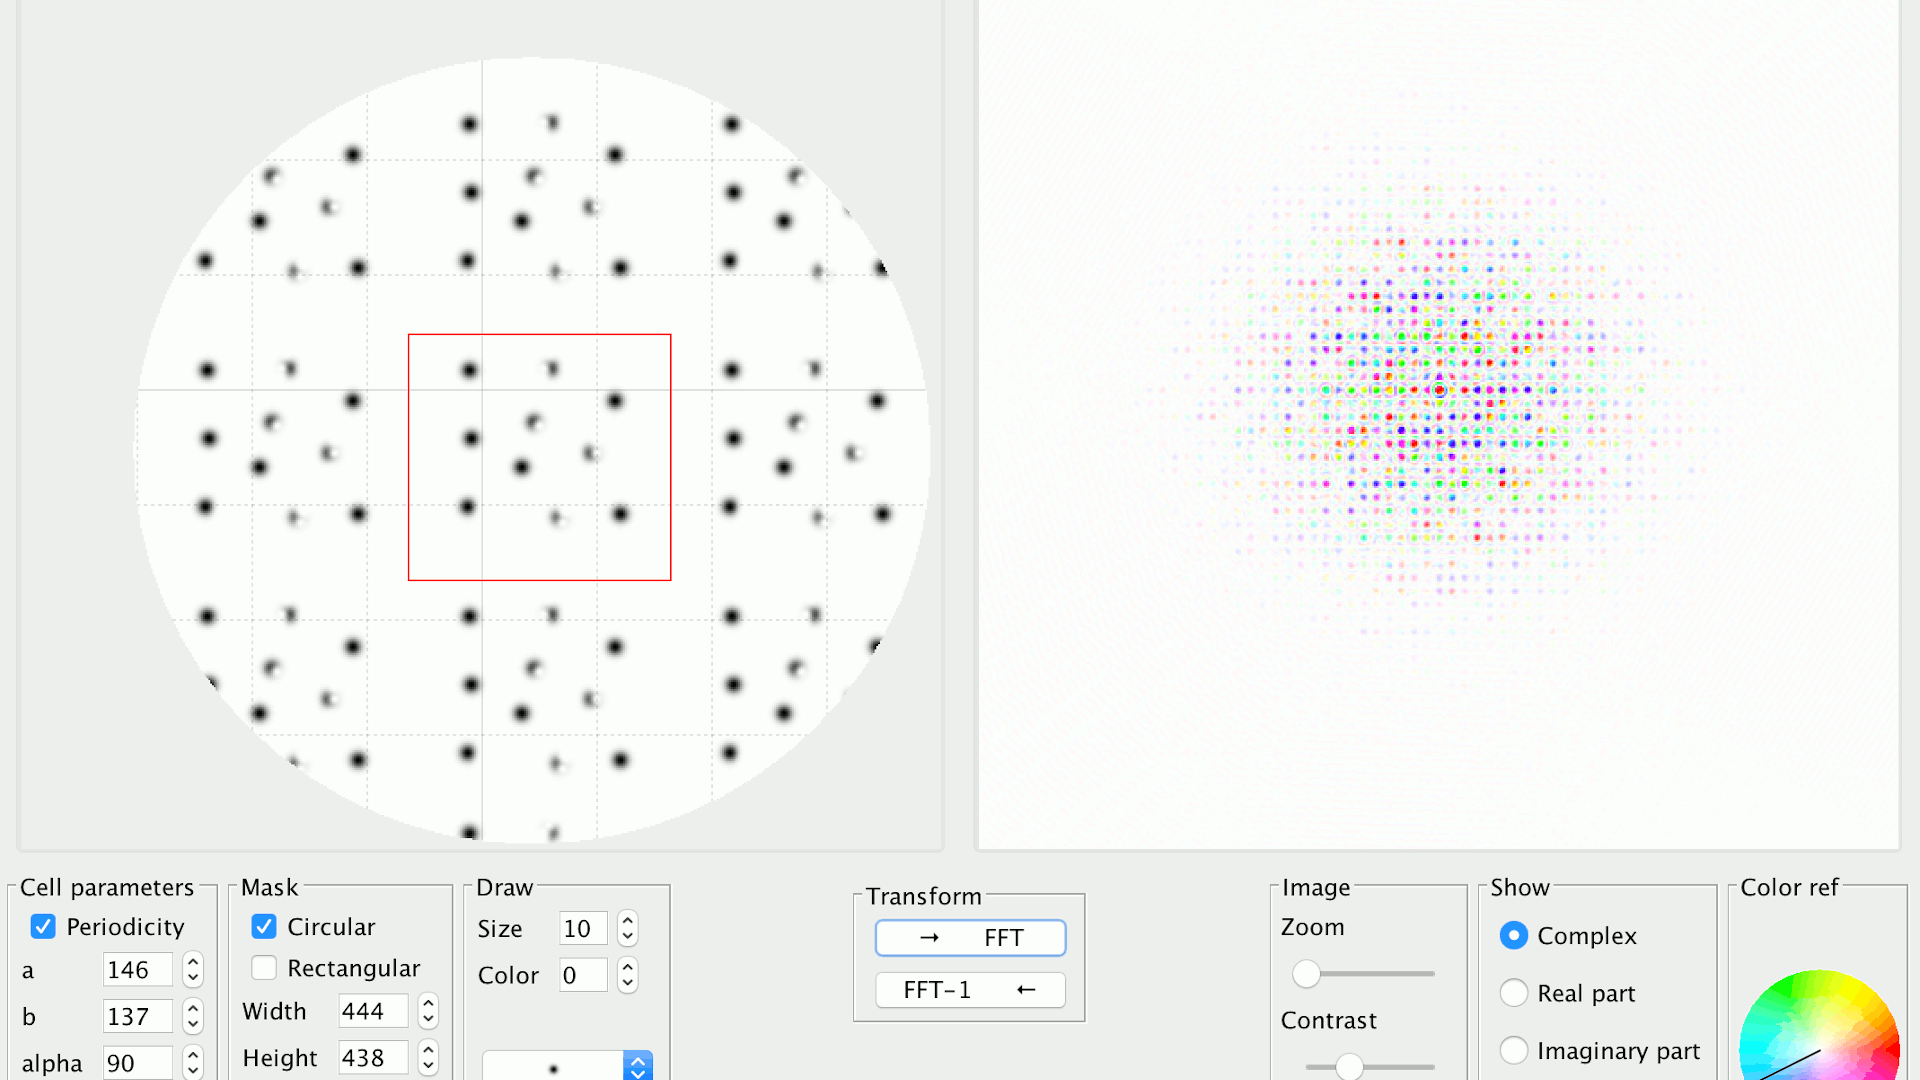The height and width of the screenshot is (1080, 1920).
Task: Select the Real part display option
Action: [1514, 993]
